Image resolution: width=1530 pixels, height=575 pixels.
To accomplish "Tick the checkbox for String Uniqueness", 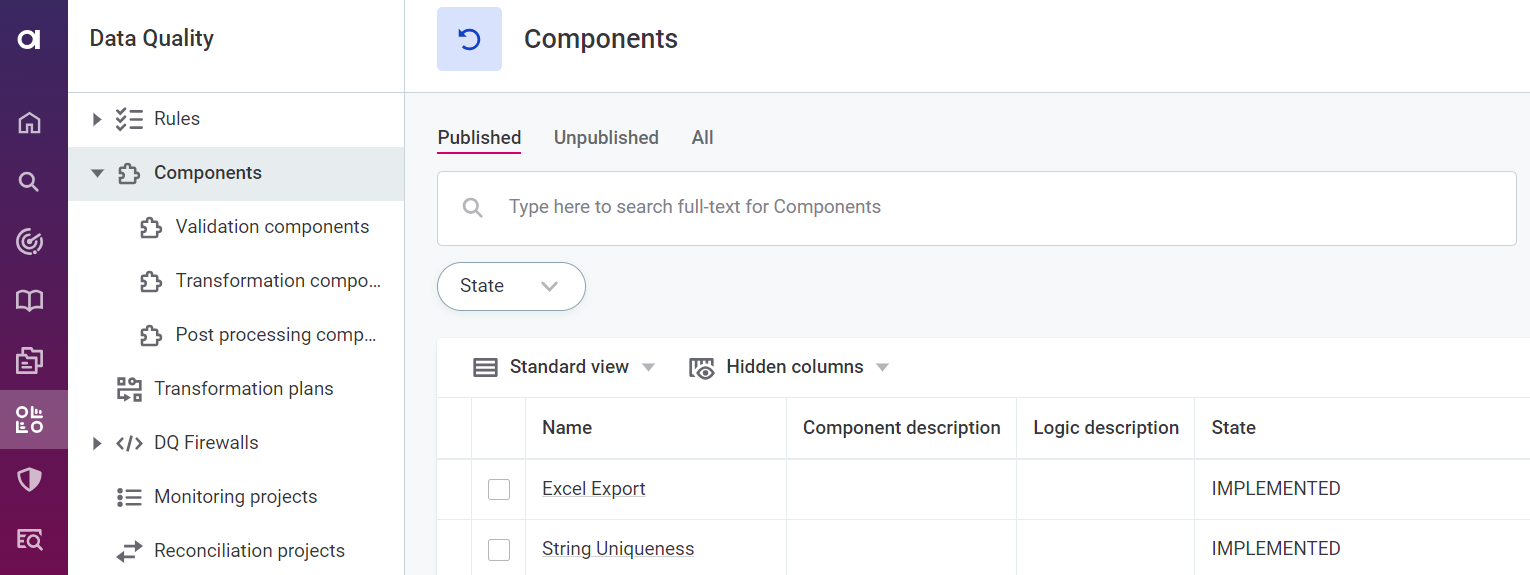I will pos(499,549).
